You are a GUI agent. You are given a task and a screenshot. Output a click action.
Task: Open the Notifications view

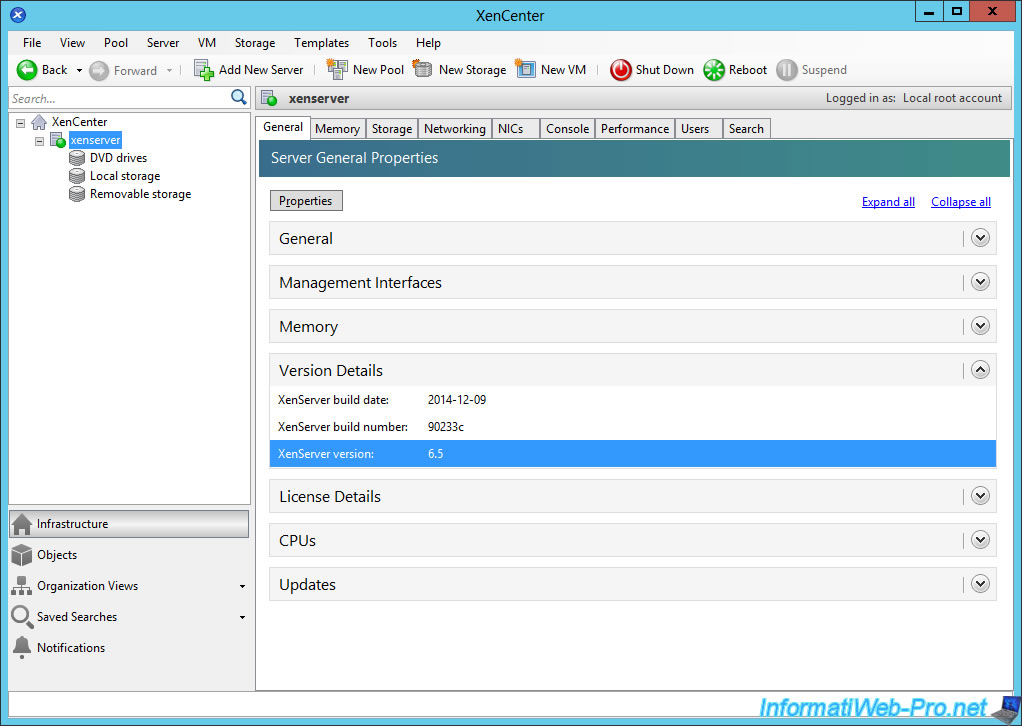tap(129, 648)
